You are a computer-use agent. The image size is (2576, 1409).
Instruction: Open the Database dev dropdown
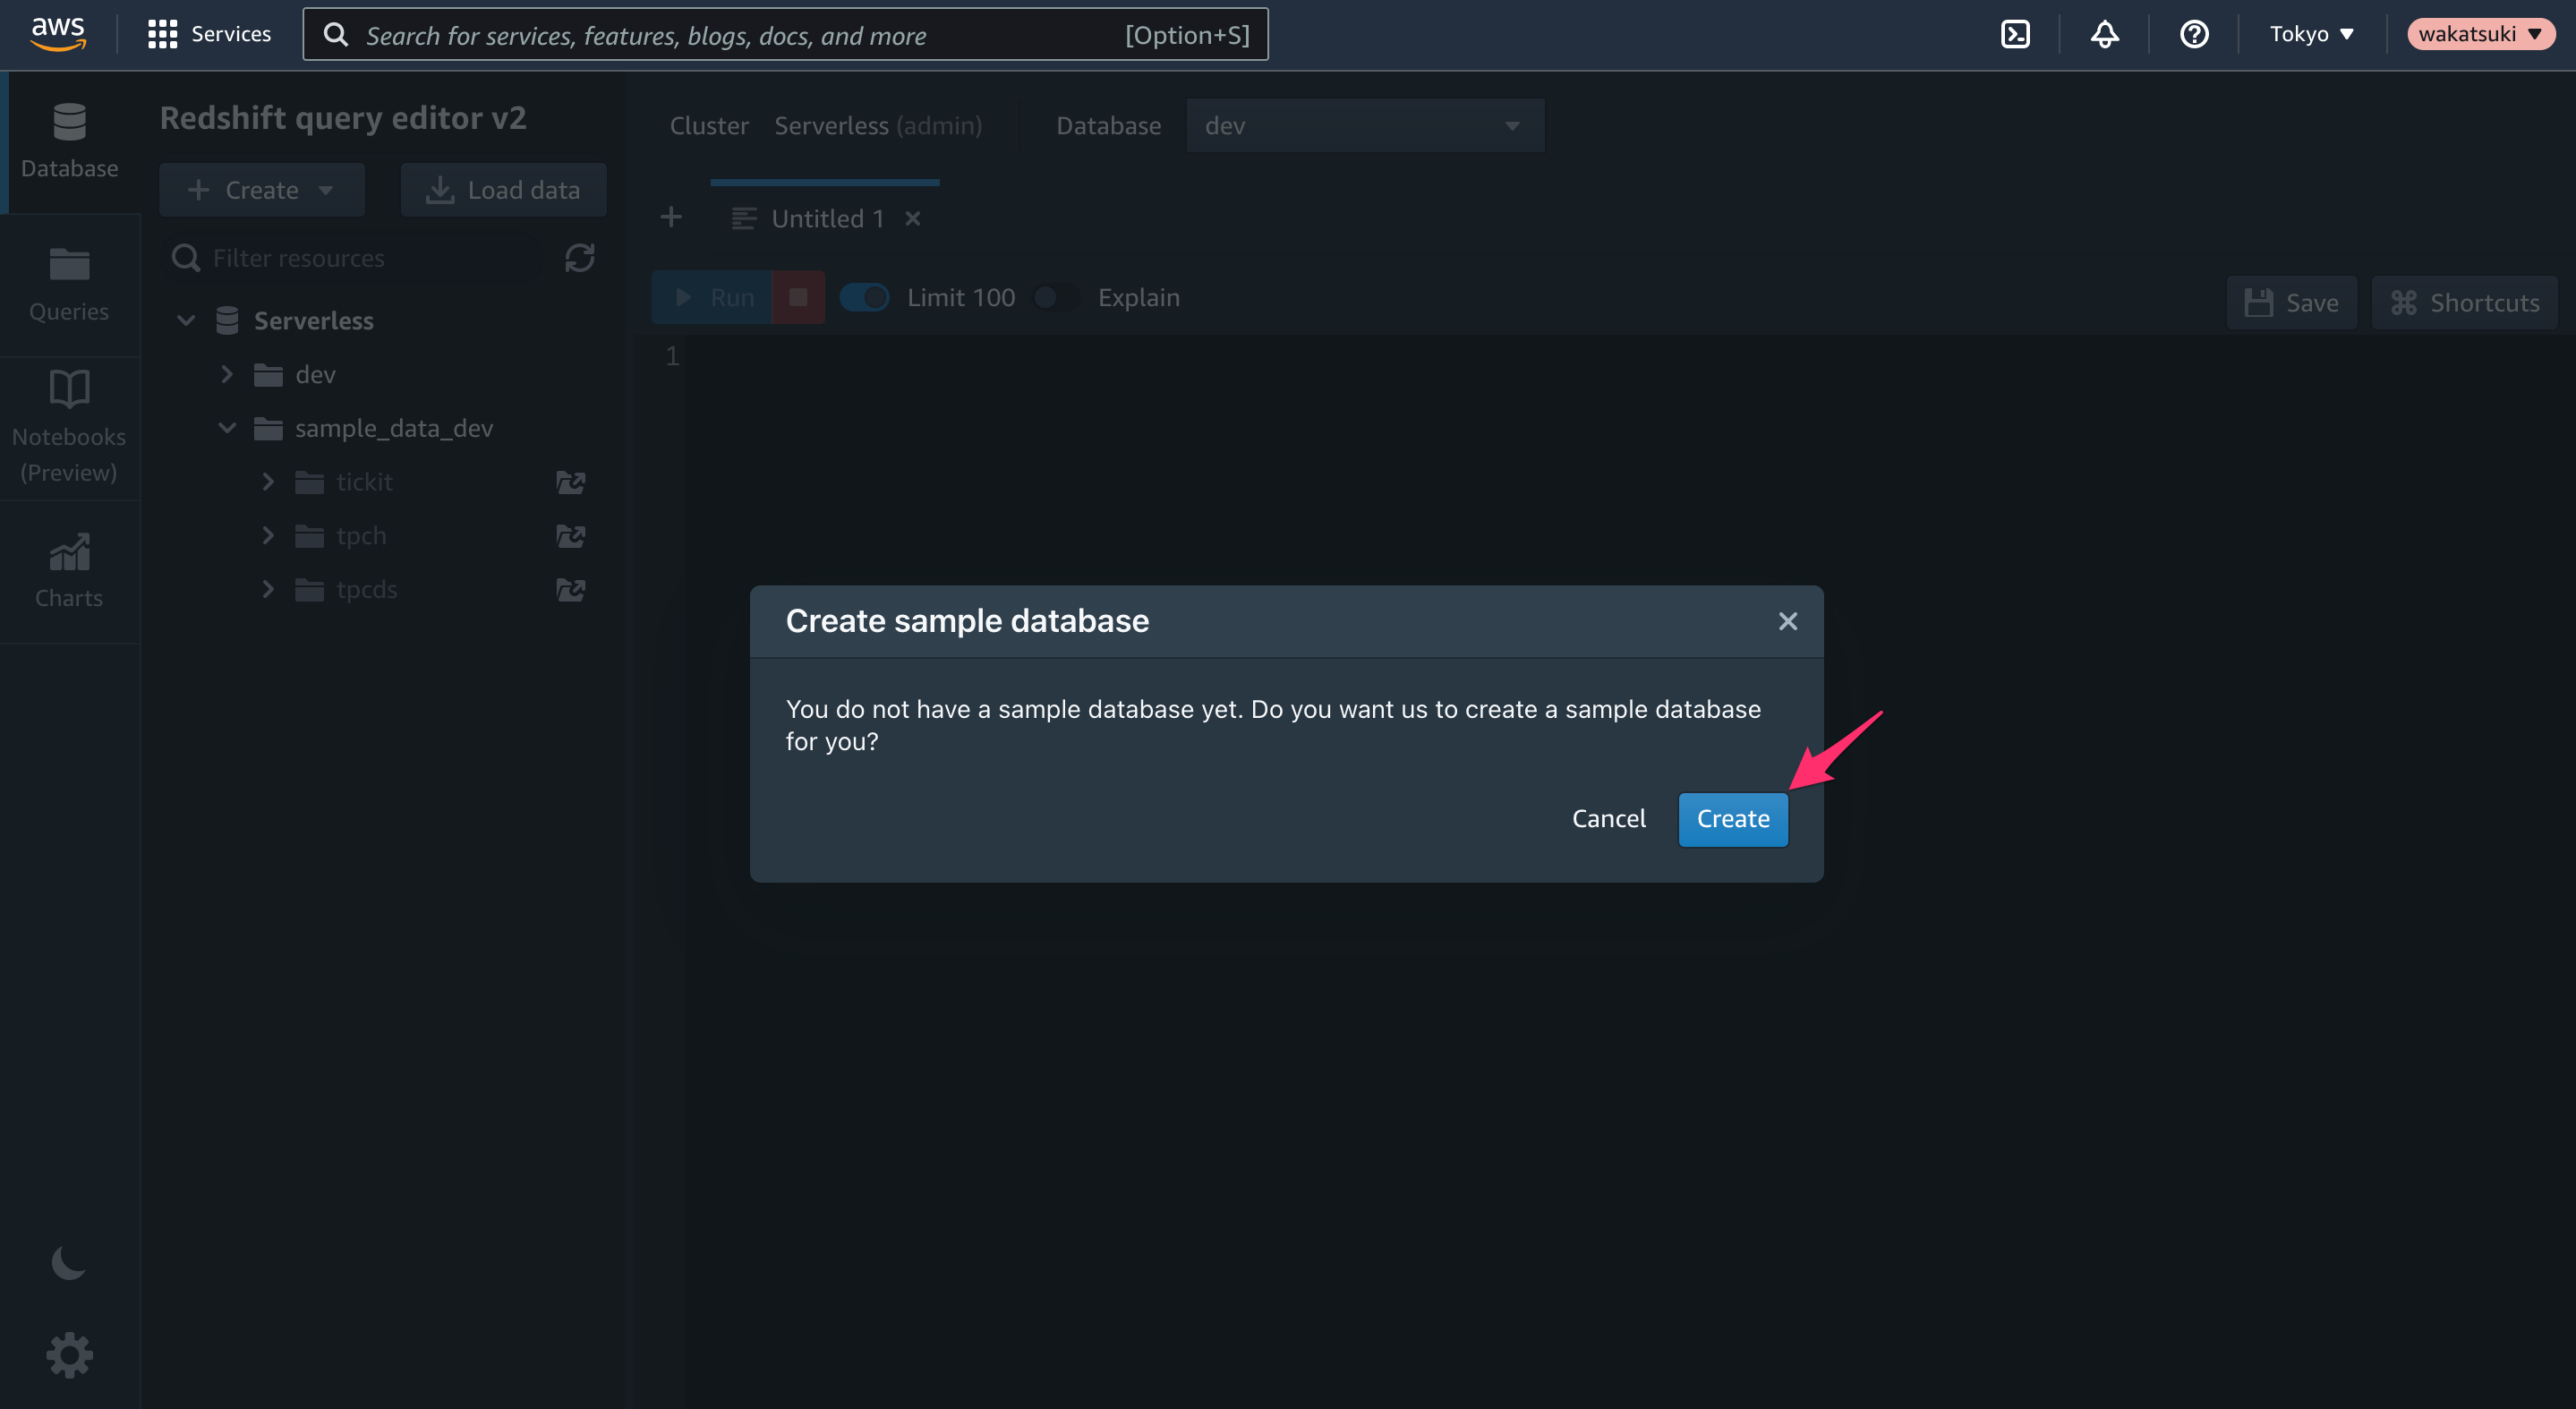tap(1365, 126)
